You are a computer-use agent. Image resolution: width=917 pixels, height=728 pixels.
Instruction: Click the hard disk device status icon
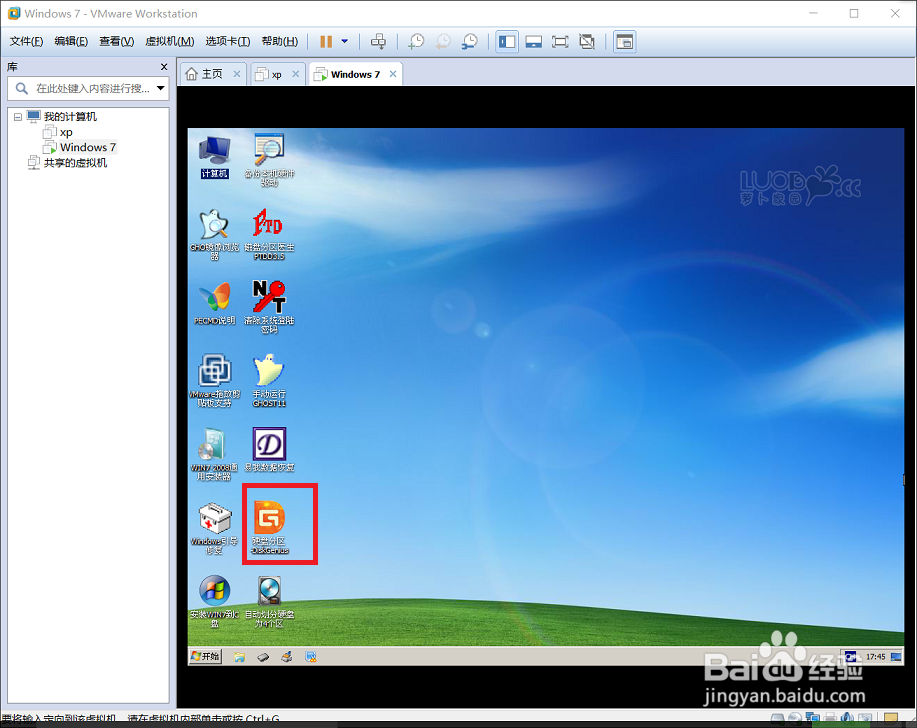(x=777, y=718)
